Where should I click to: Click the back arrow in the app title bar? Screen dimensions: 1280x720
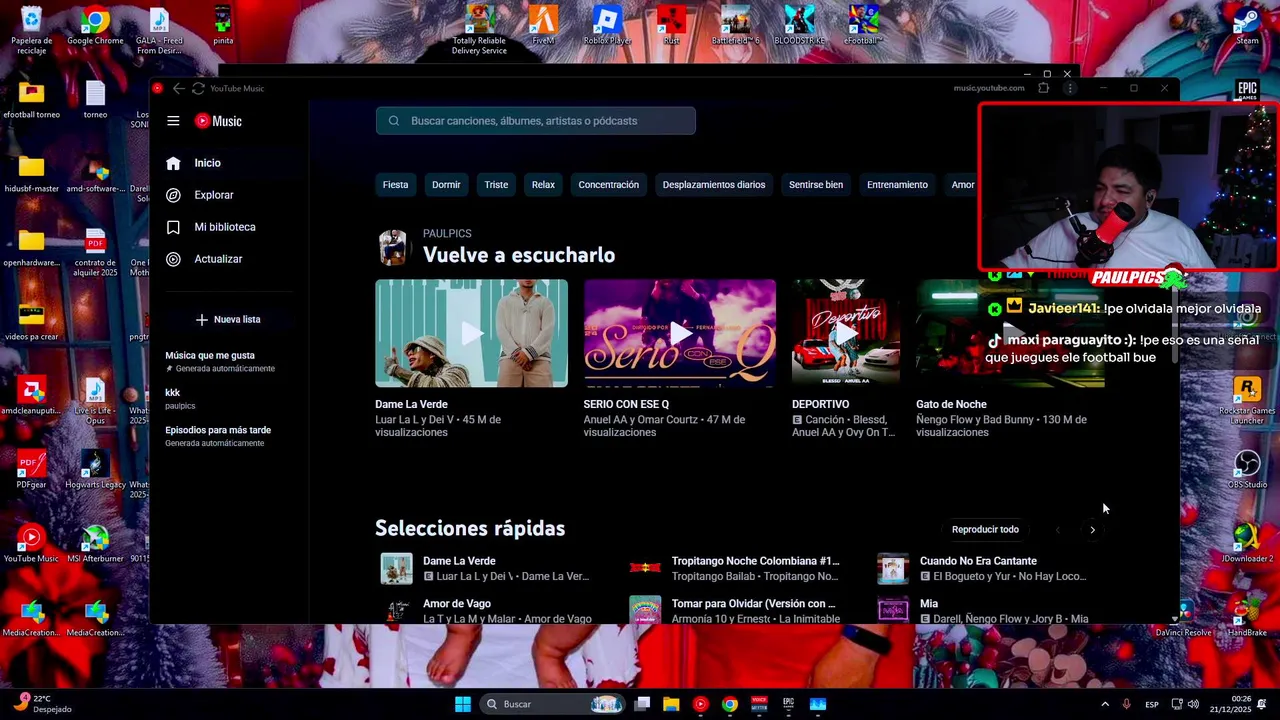tap(178, 88)
